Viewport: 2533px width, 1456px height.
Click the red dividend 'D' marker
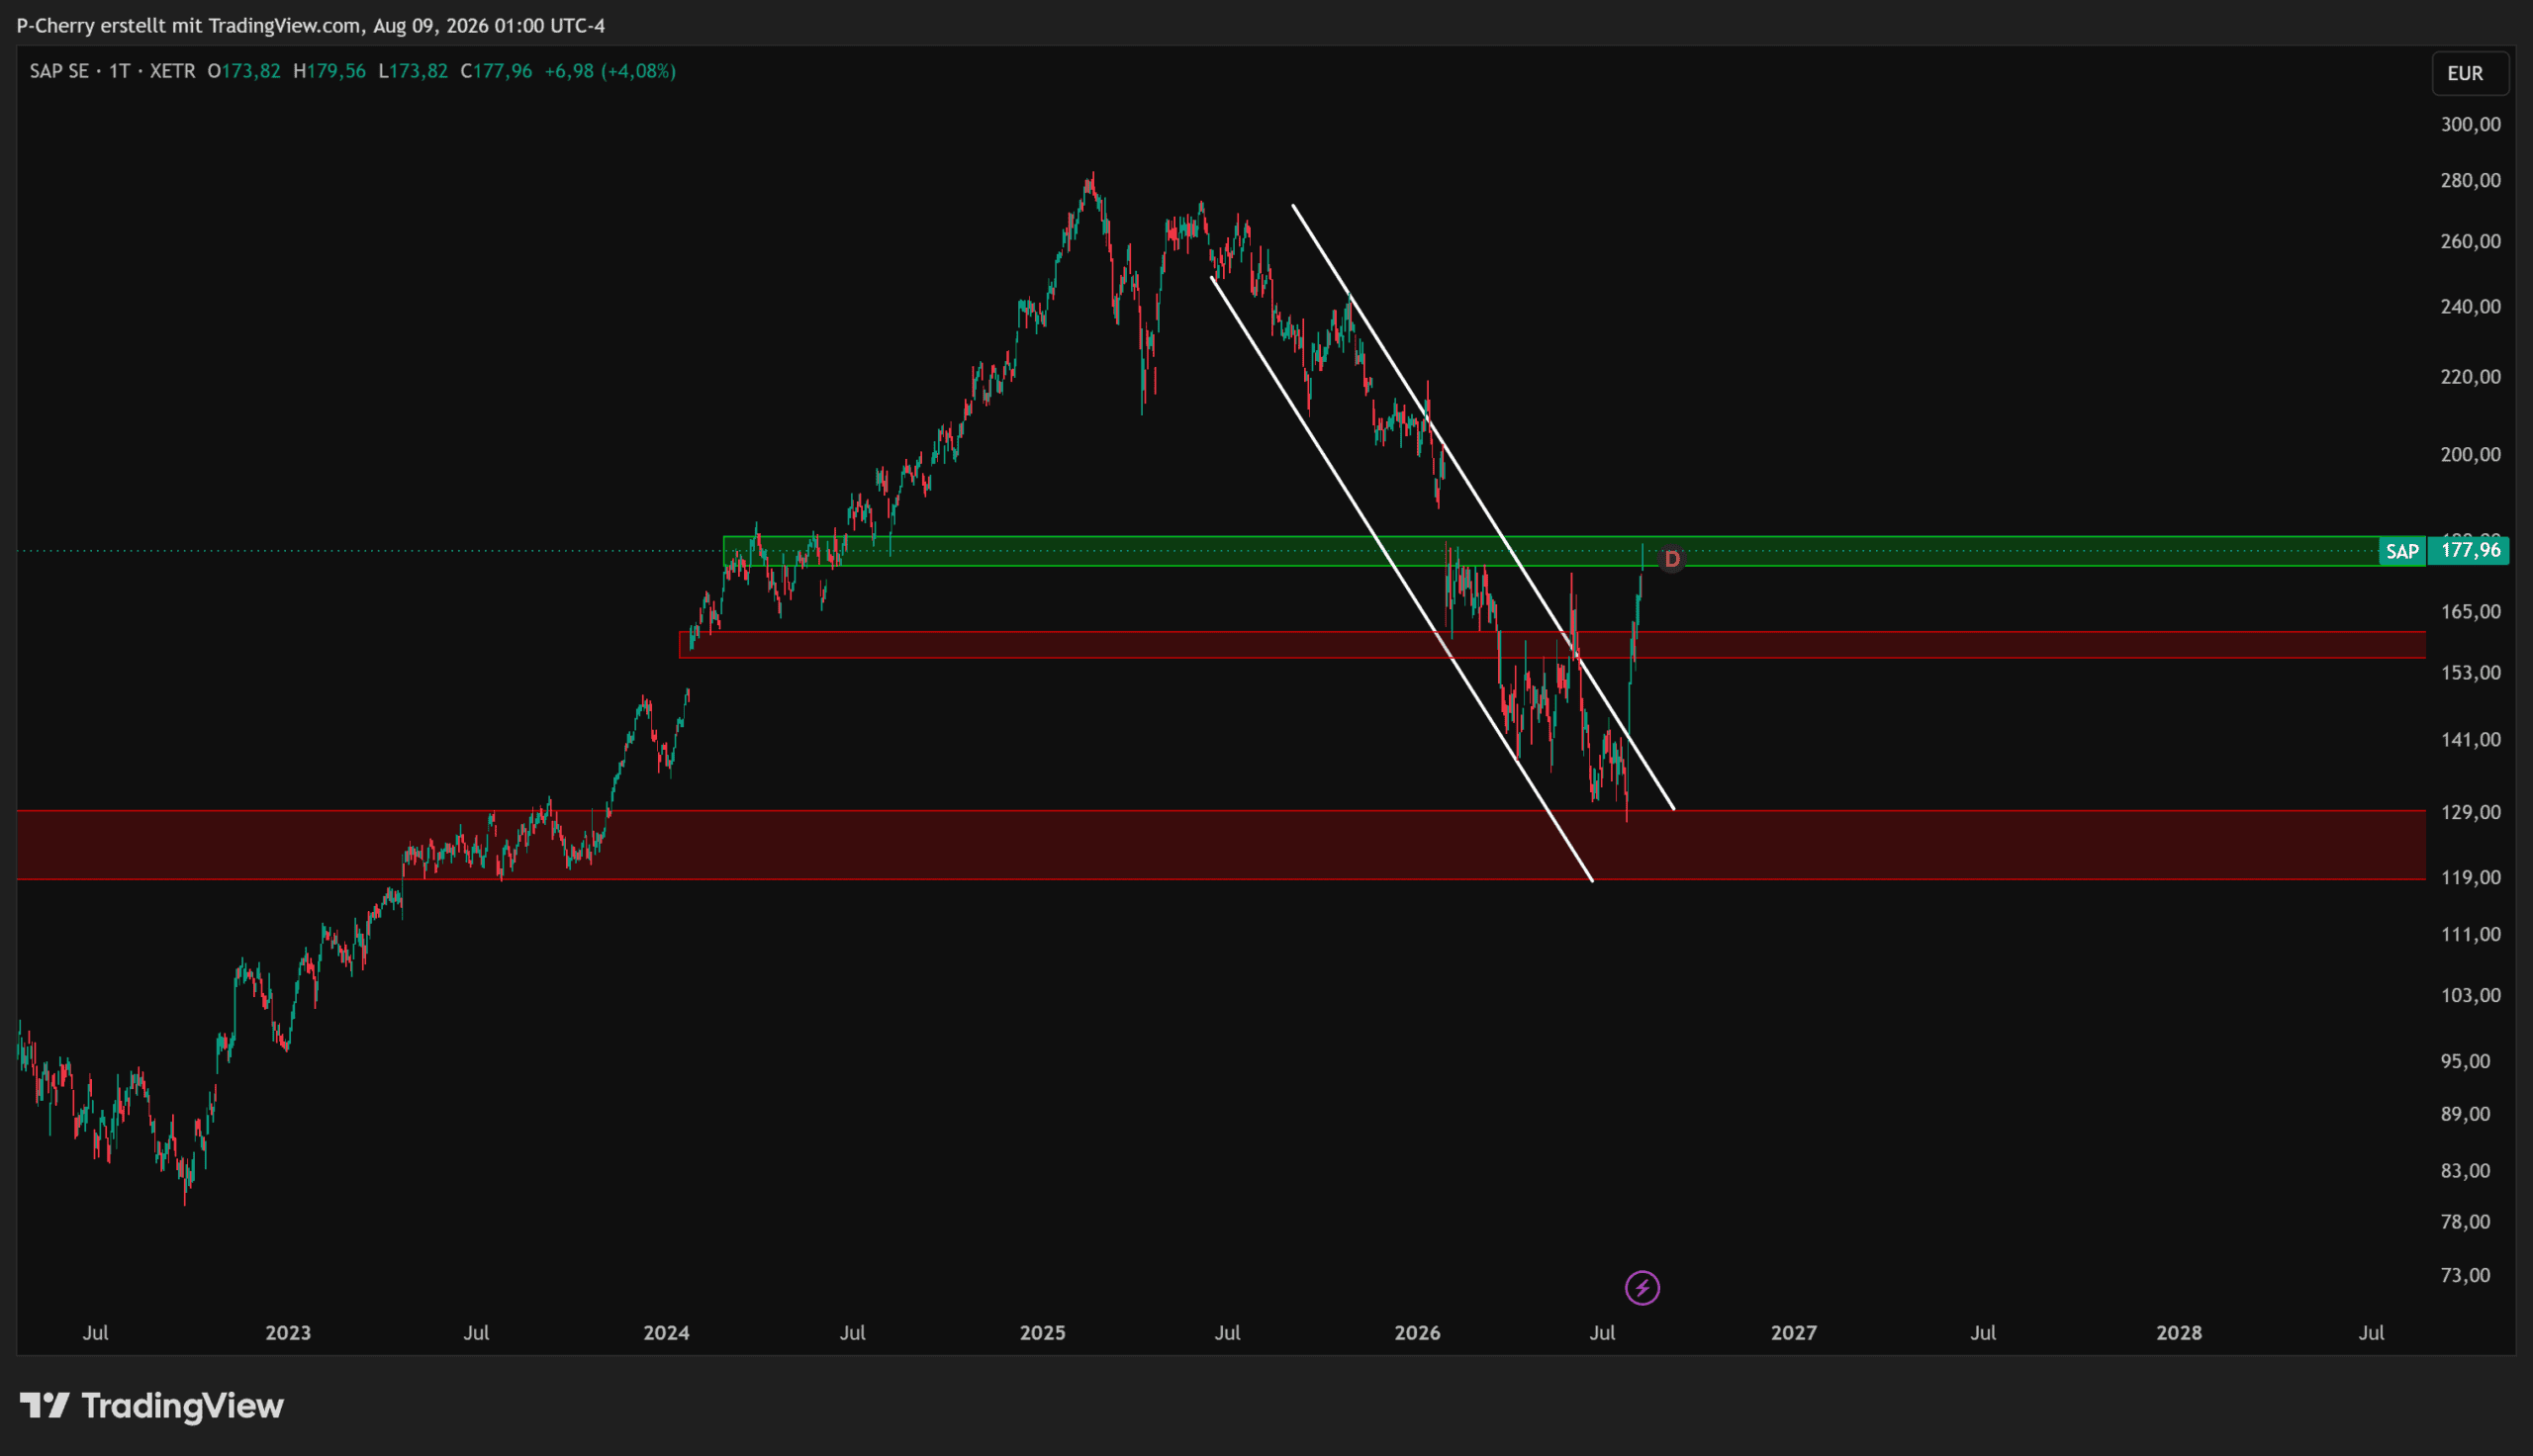(x=1672, y=559)
